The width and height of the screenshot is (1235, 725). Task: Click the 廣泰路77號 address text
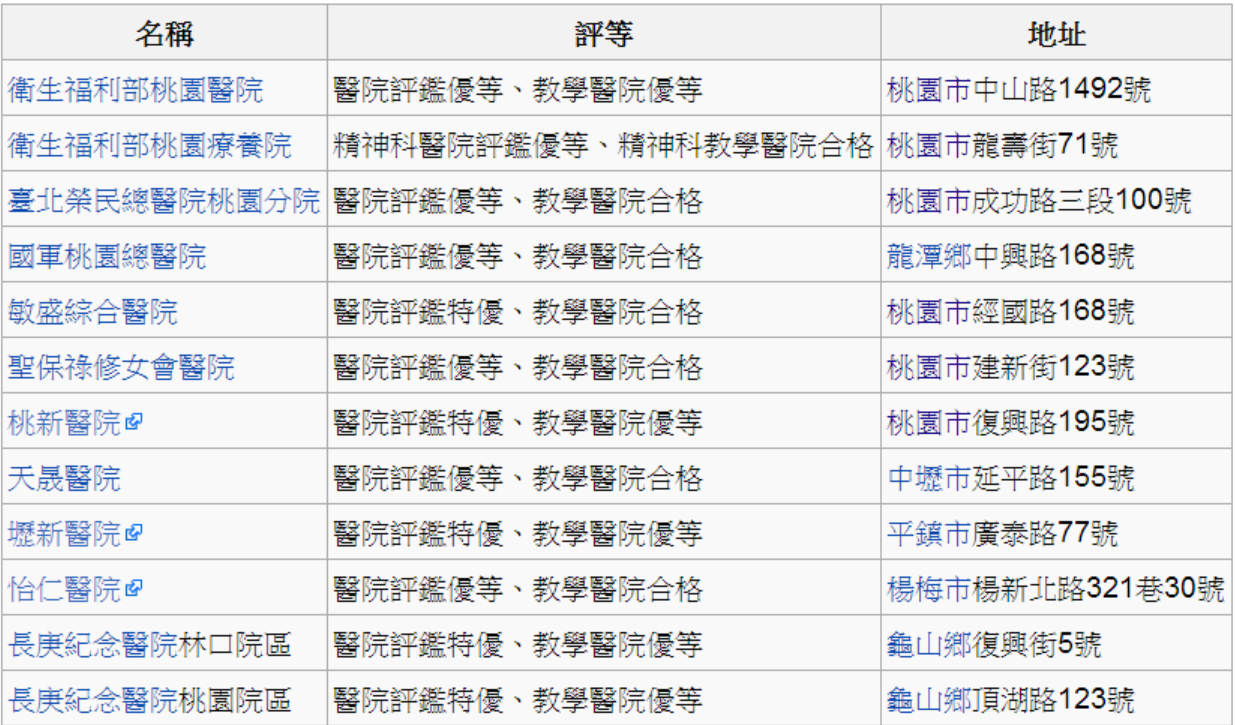click(1045, 534)
